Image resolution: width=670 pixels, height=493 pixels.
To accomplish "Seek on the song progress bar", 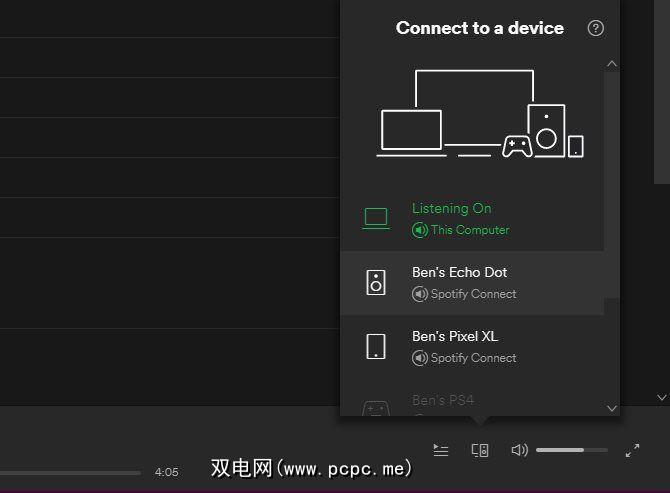I will 70,472.
